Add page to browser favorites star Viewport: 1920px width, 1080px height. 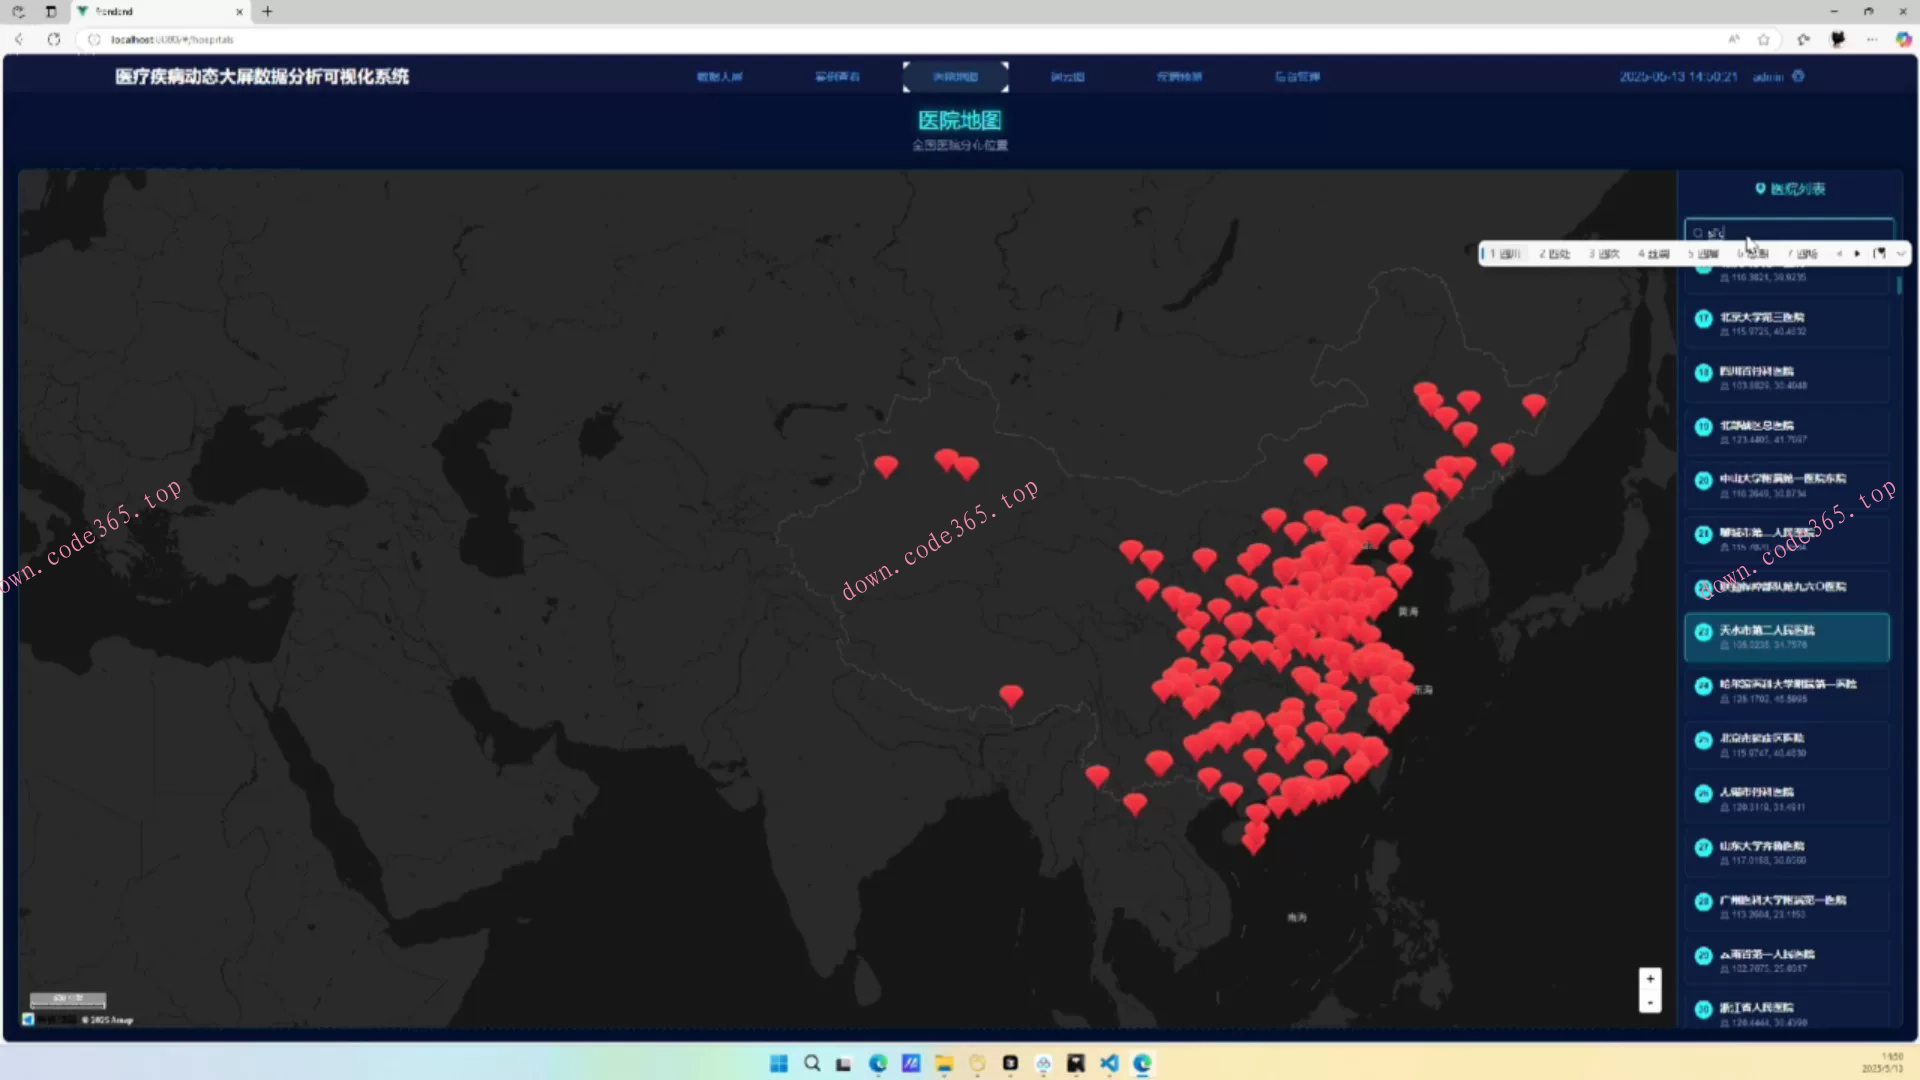pos(1764,39)
